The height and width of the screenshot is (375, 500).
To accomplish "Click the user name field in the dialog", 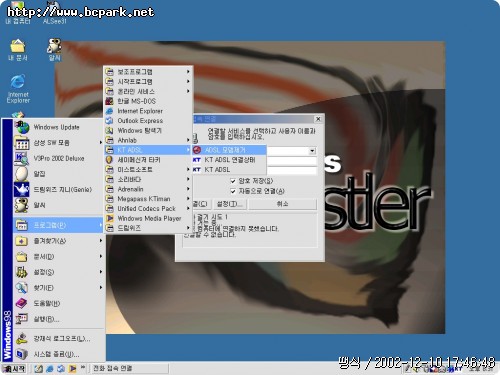I will pyautogui.click(x=292, y=161).
